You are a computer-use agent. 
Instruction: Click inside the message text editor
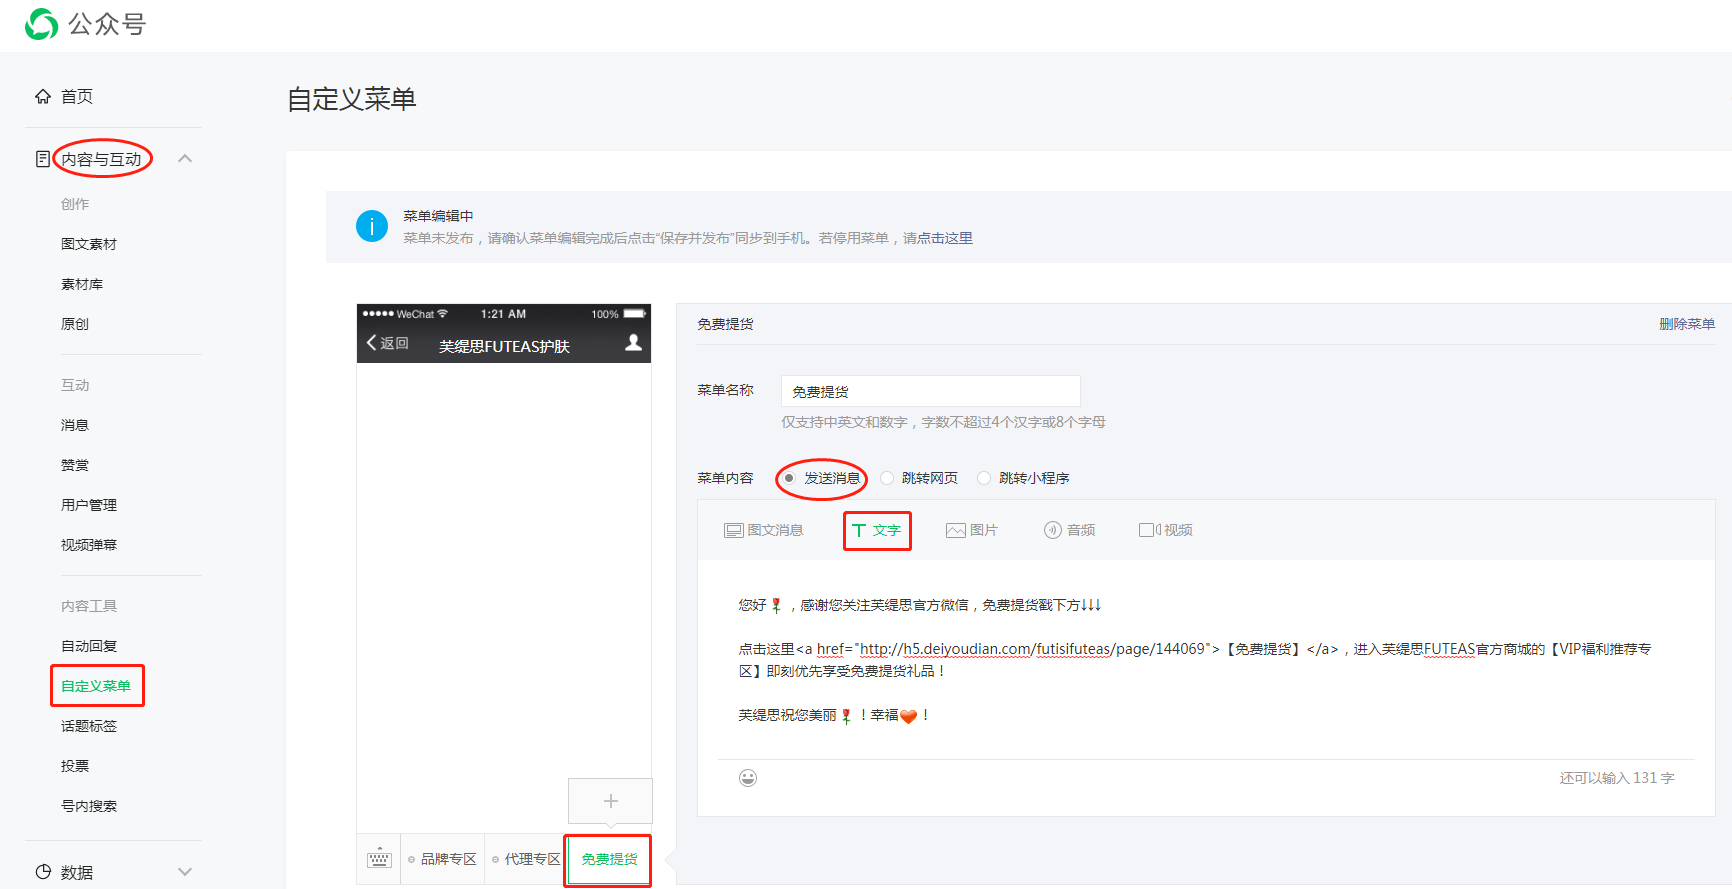pos(1206,660)
